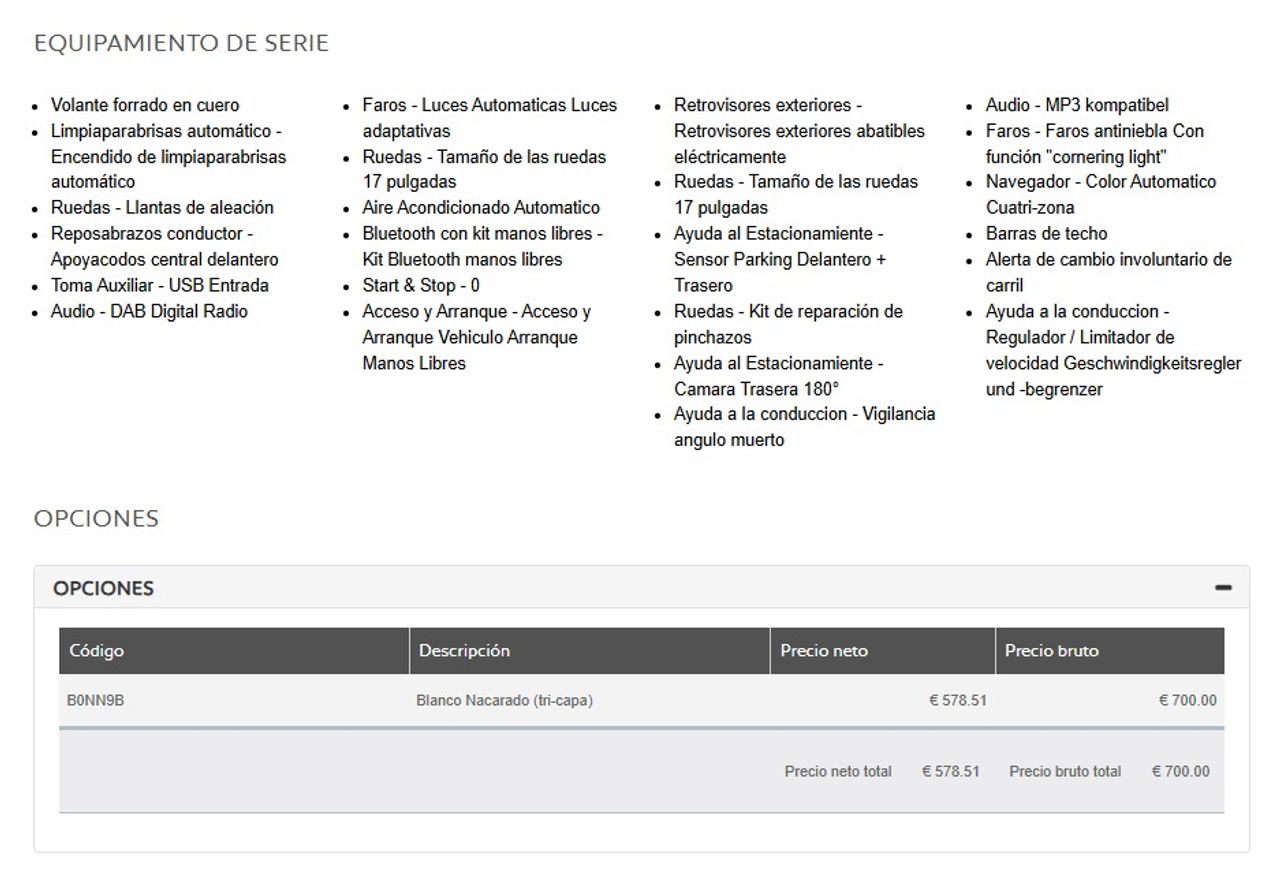The height and width of the screenshot is (884, 1280).
Task: Click the € 700.00 gross price cell
Action: pyautogui.click(x=1187, y=701)
